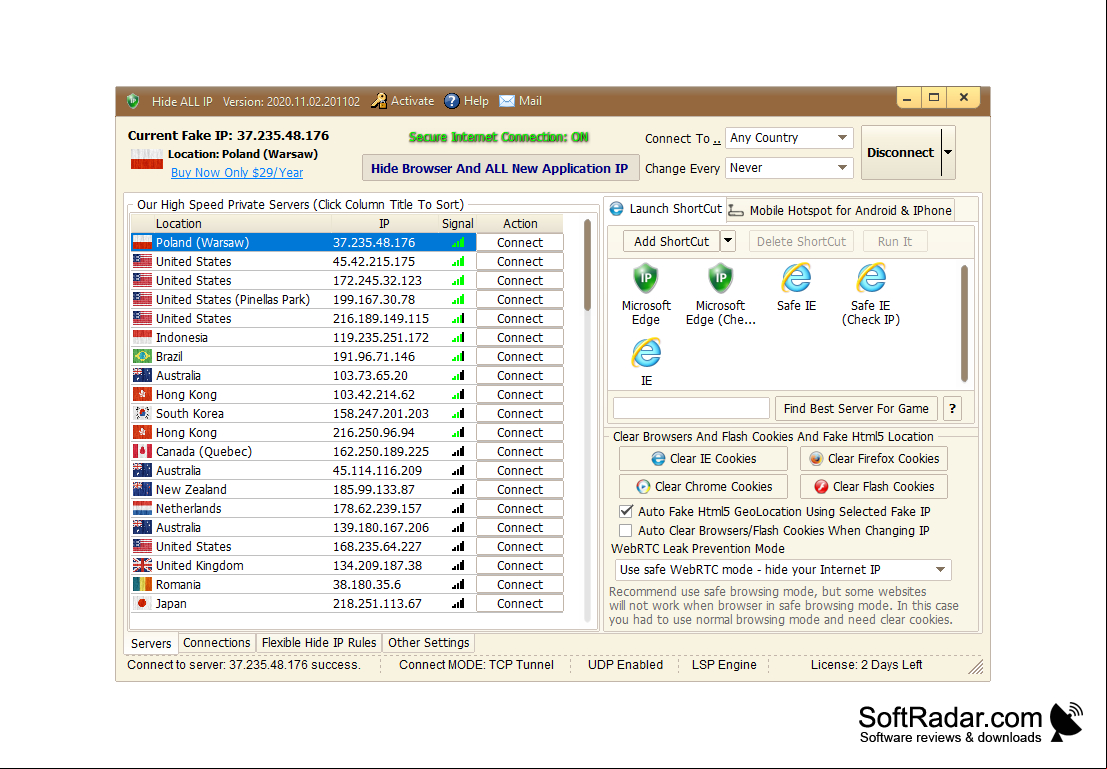
Task: Sort servers by the IP column header
Action: [384, 224]
